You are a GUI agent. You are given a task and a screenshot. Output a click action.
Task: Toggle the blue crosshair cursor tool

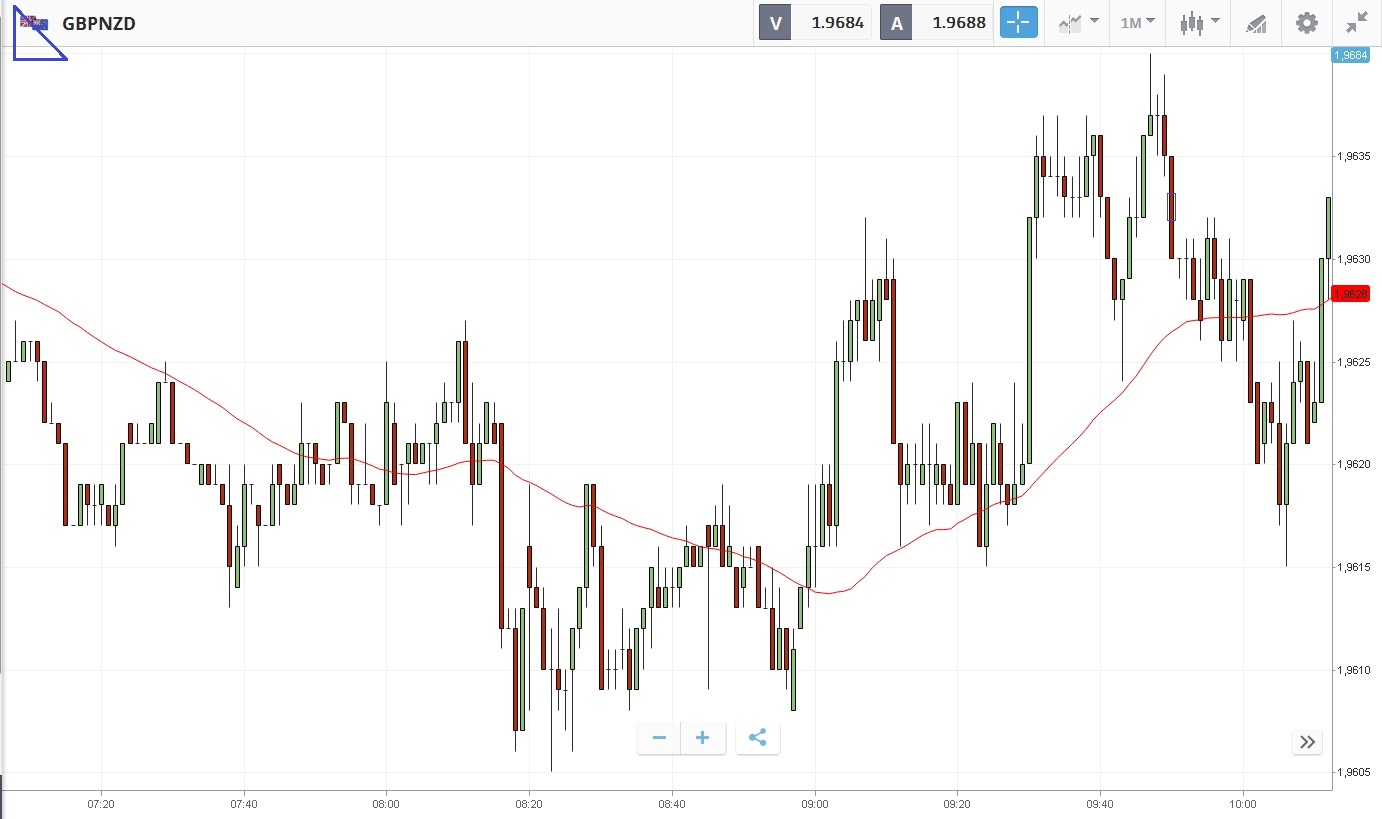pos(1019,22)
